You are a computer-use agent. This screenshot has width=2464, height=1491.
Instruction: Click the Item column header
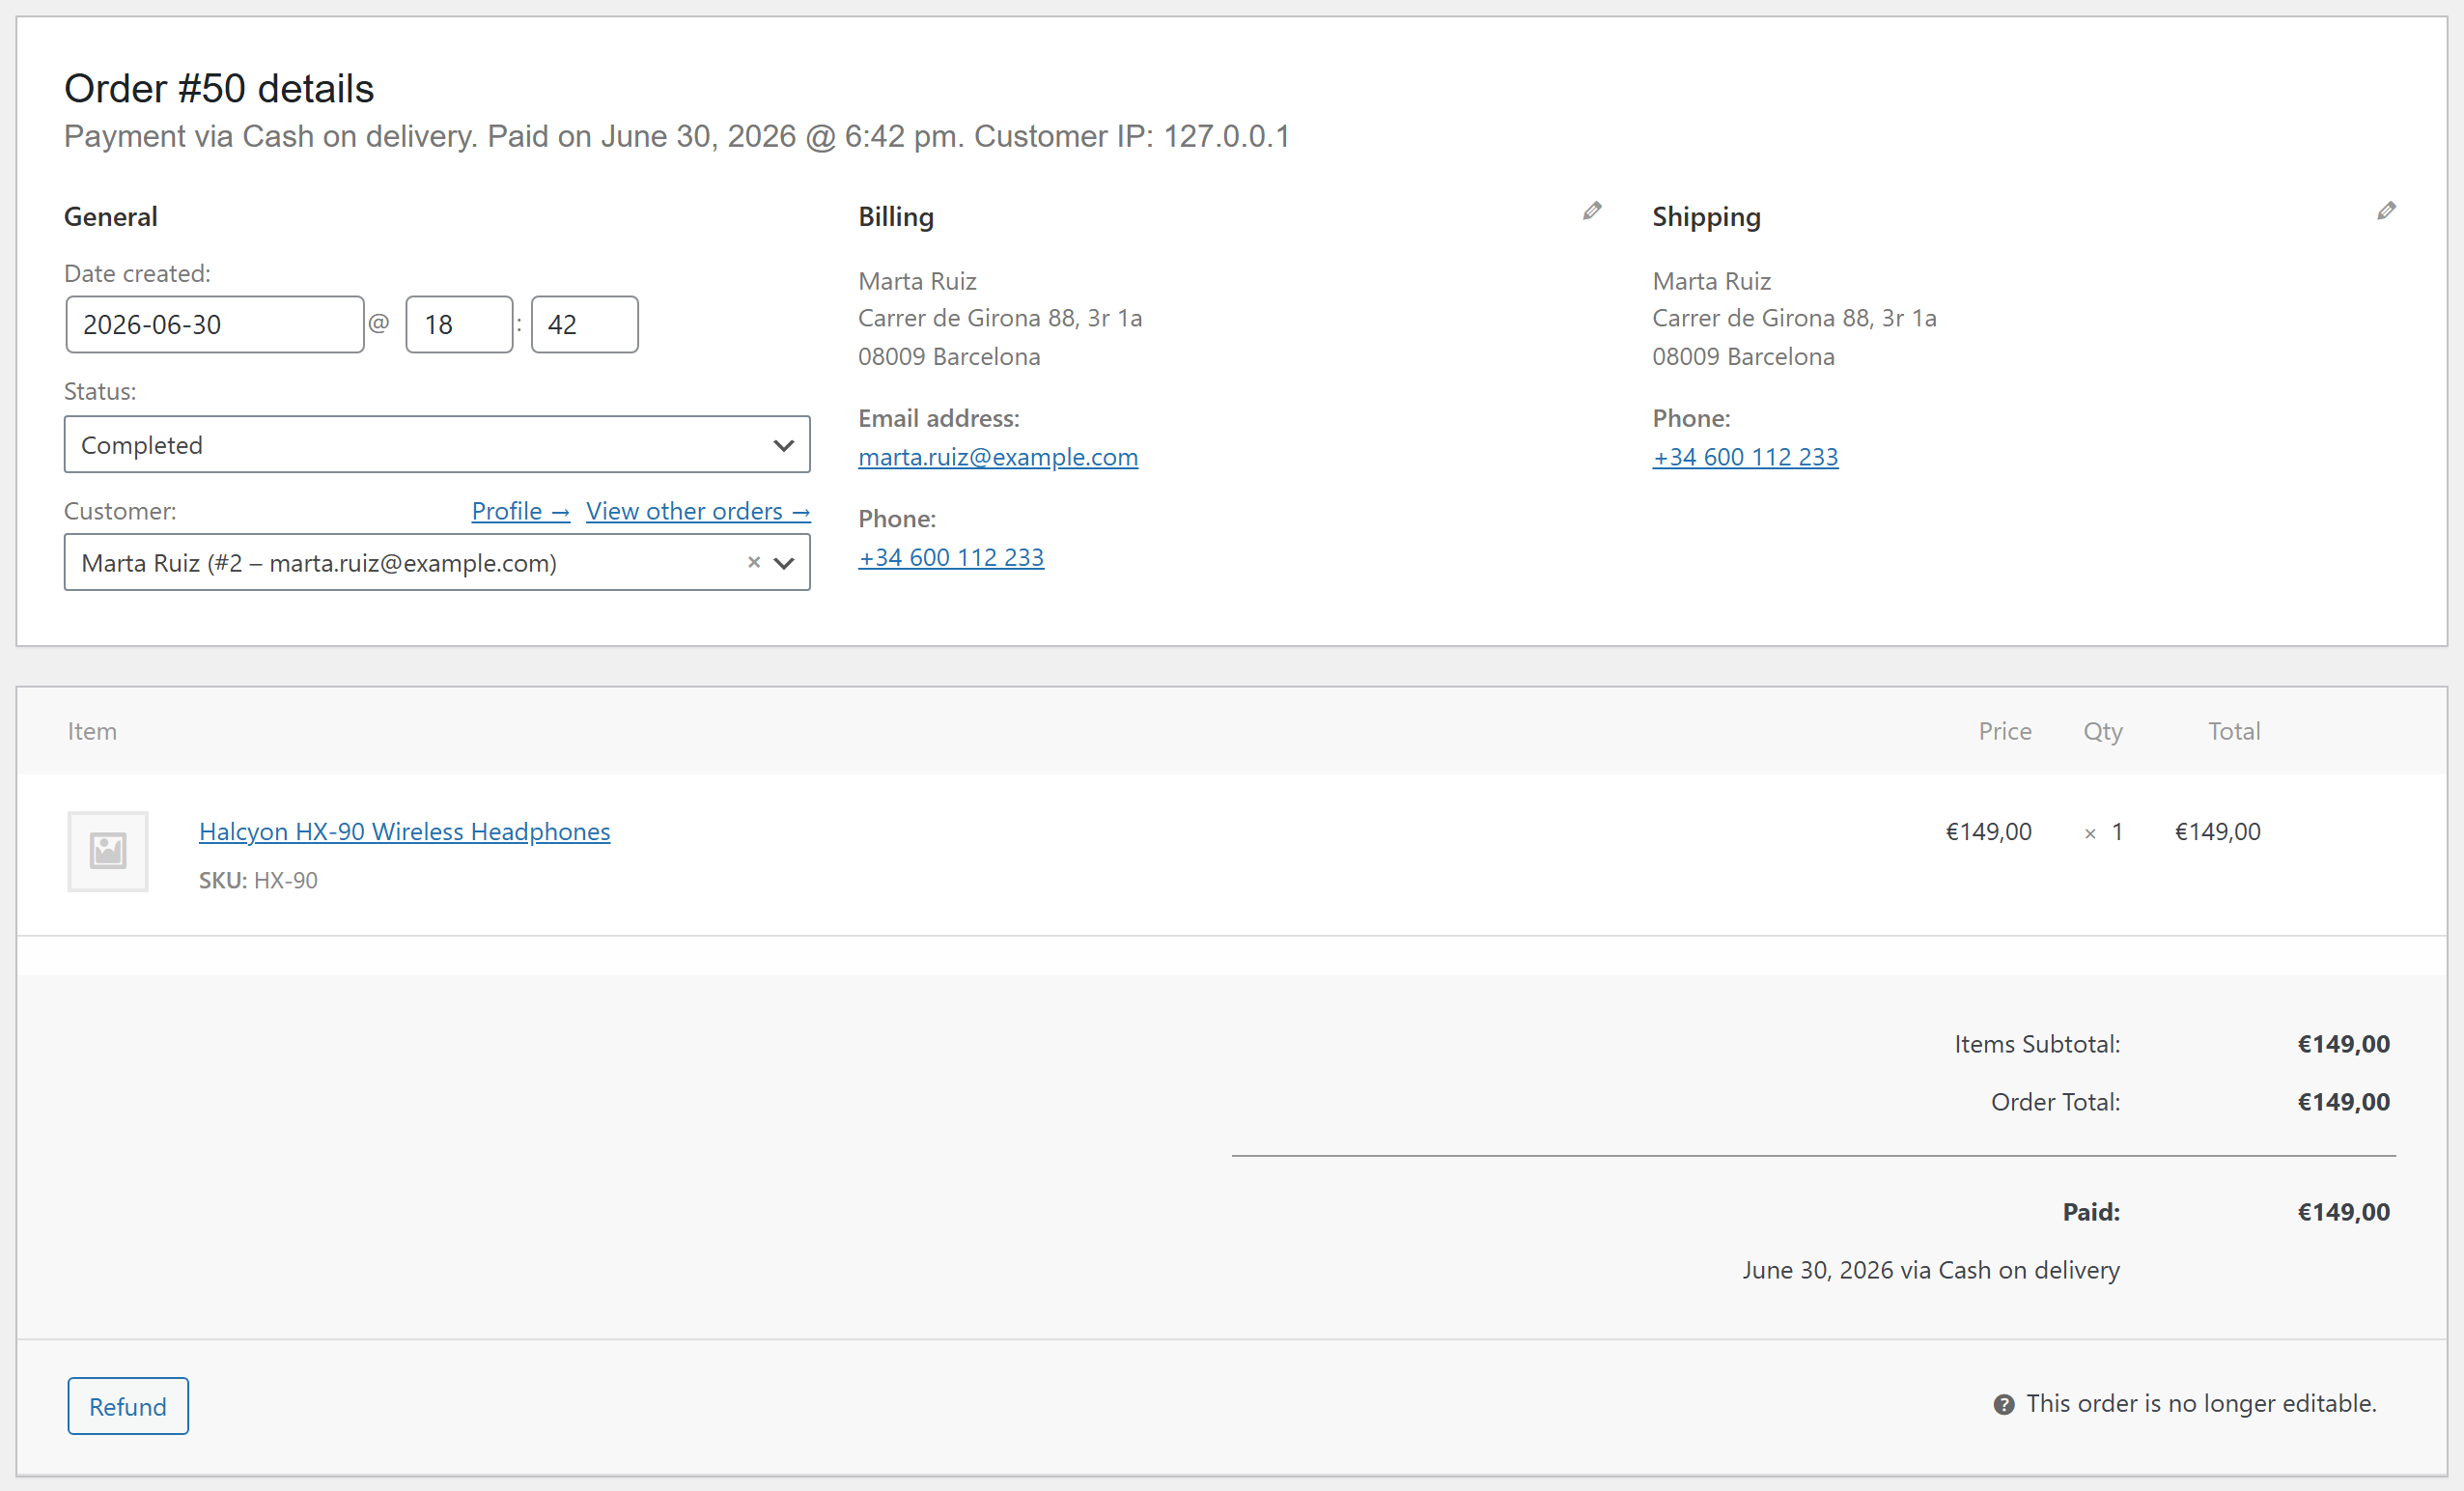click(92, 732)
